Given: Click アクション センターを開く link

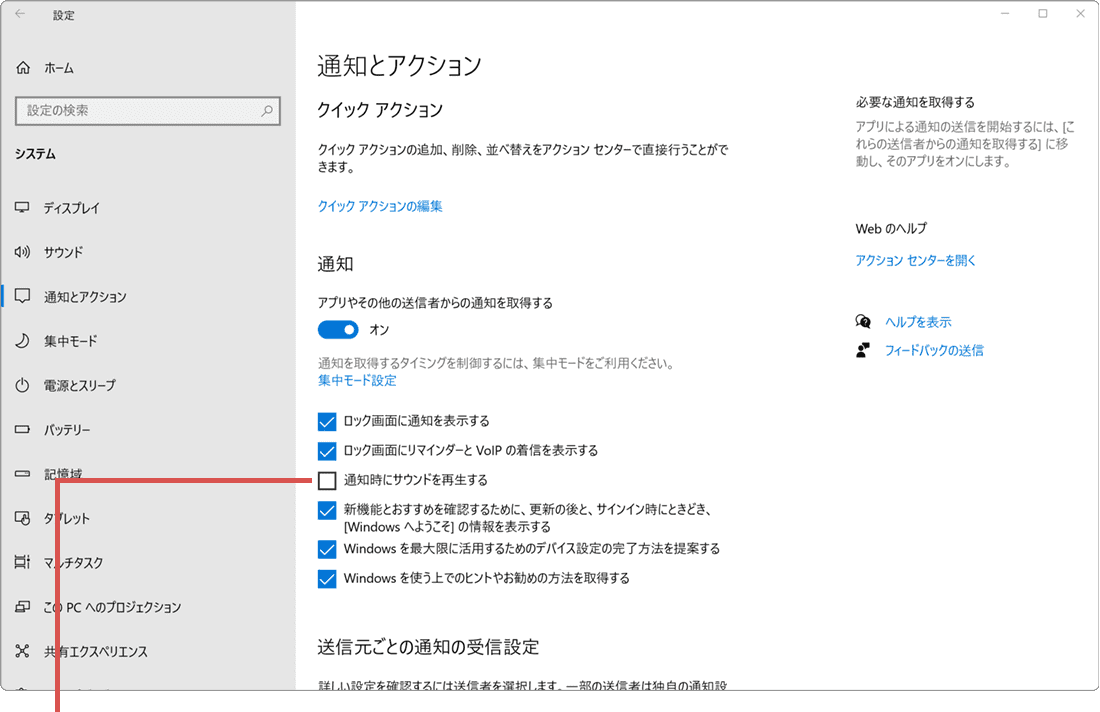Looking at the screenshot, I should click(x=915, y=259).
